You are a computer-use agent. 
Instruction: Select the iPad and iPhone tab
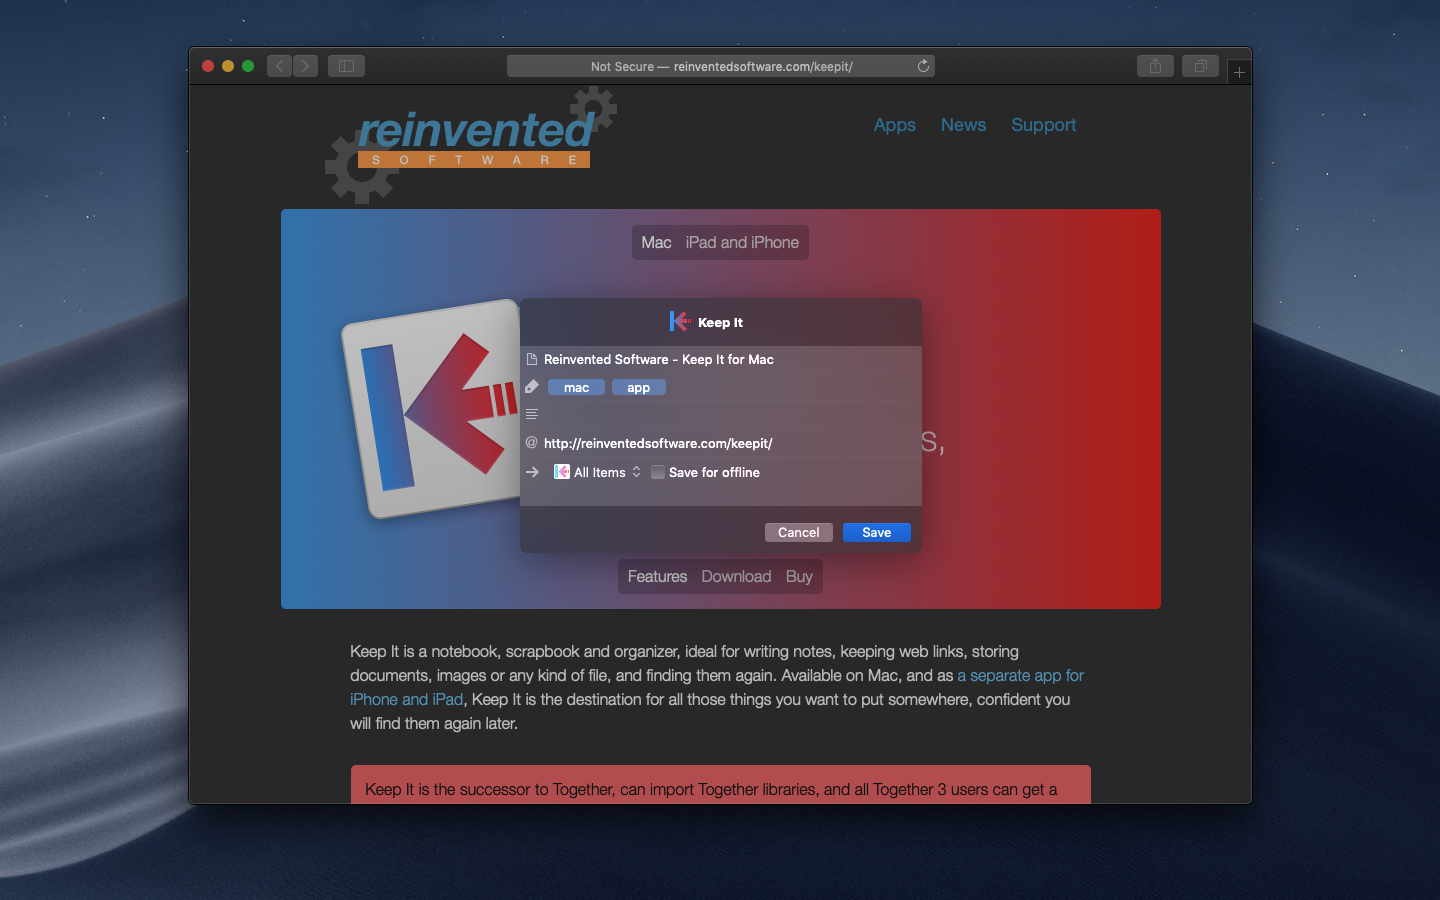742,242
